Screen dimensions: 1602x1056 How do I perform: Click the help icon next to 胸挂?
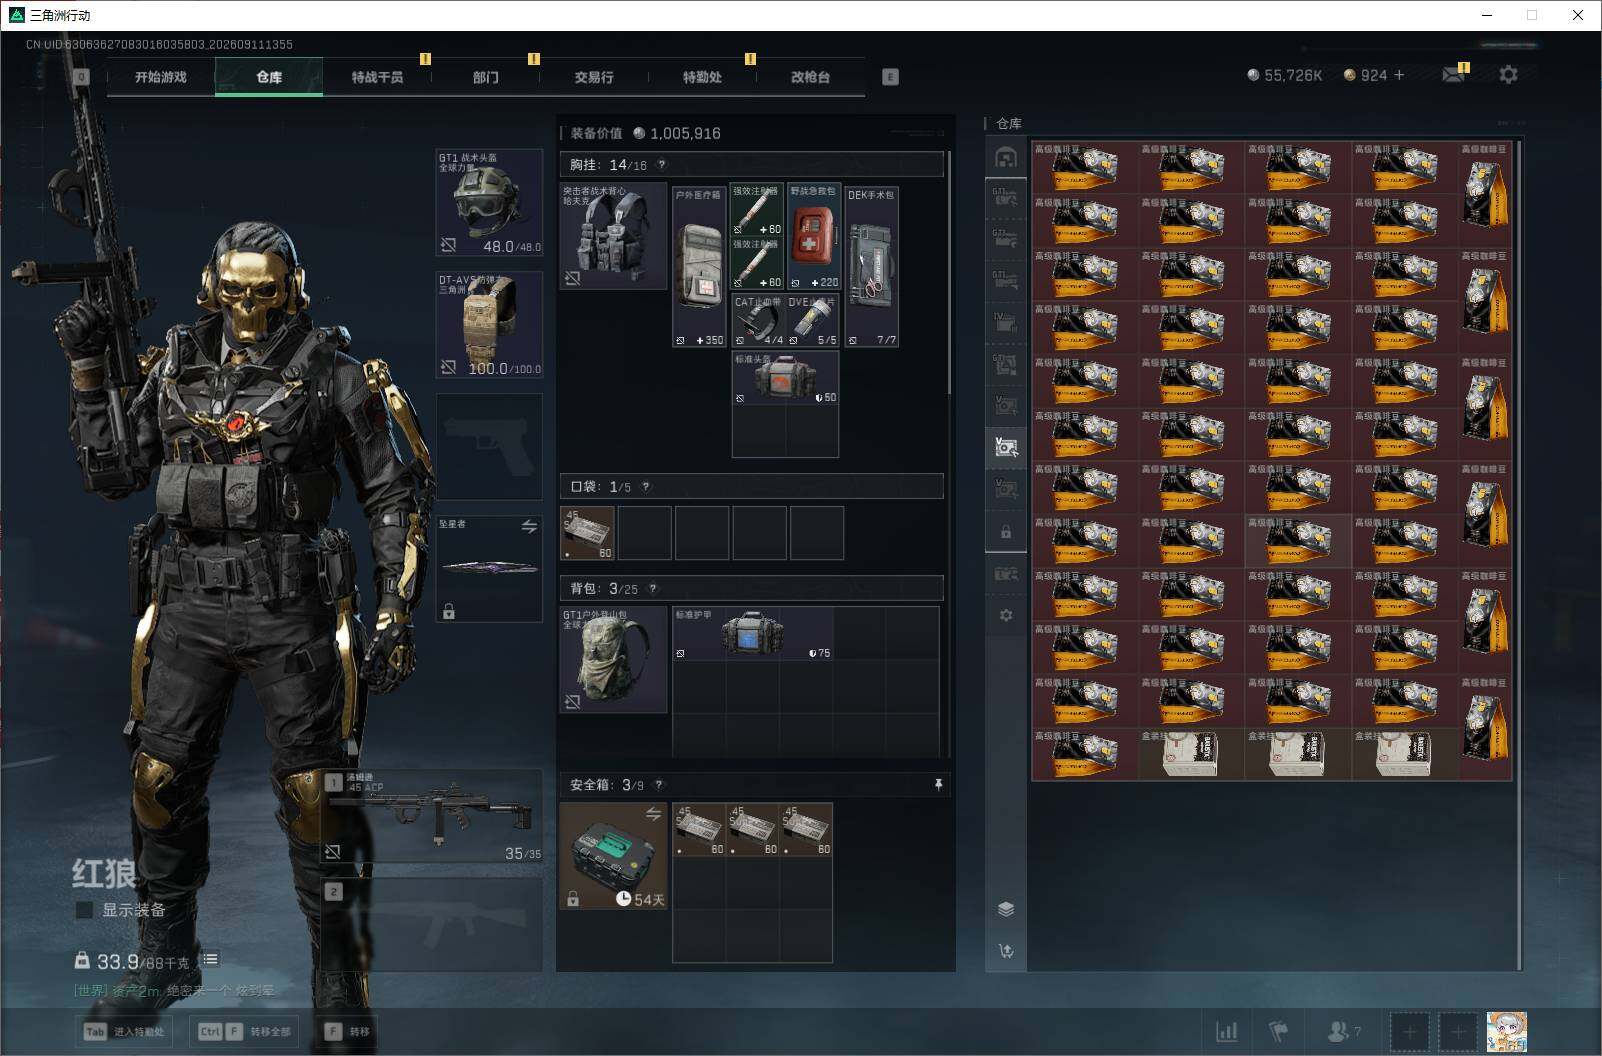661,165
